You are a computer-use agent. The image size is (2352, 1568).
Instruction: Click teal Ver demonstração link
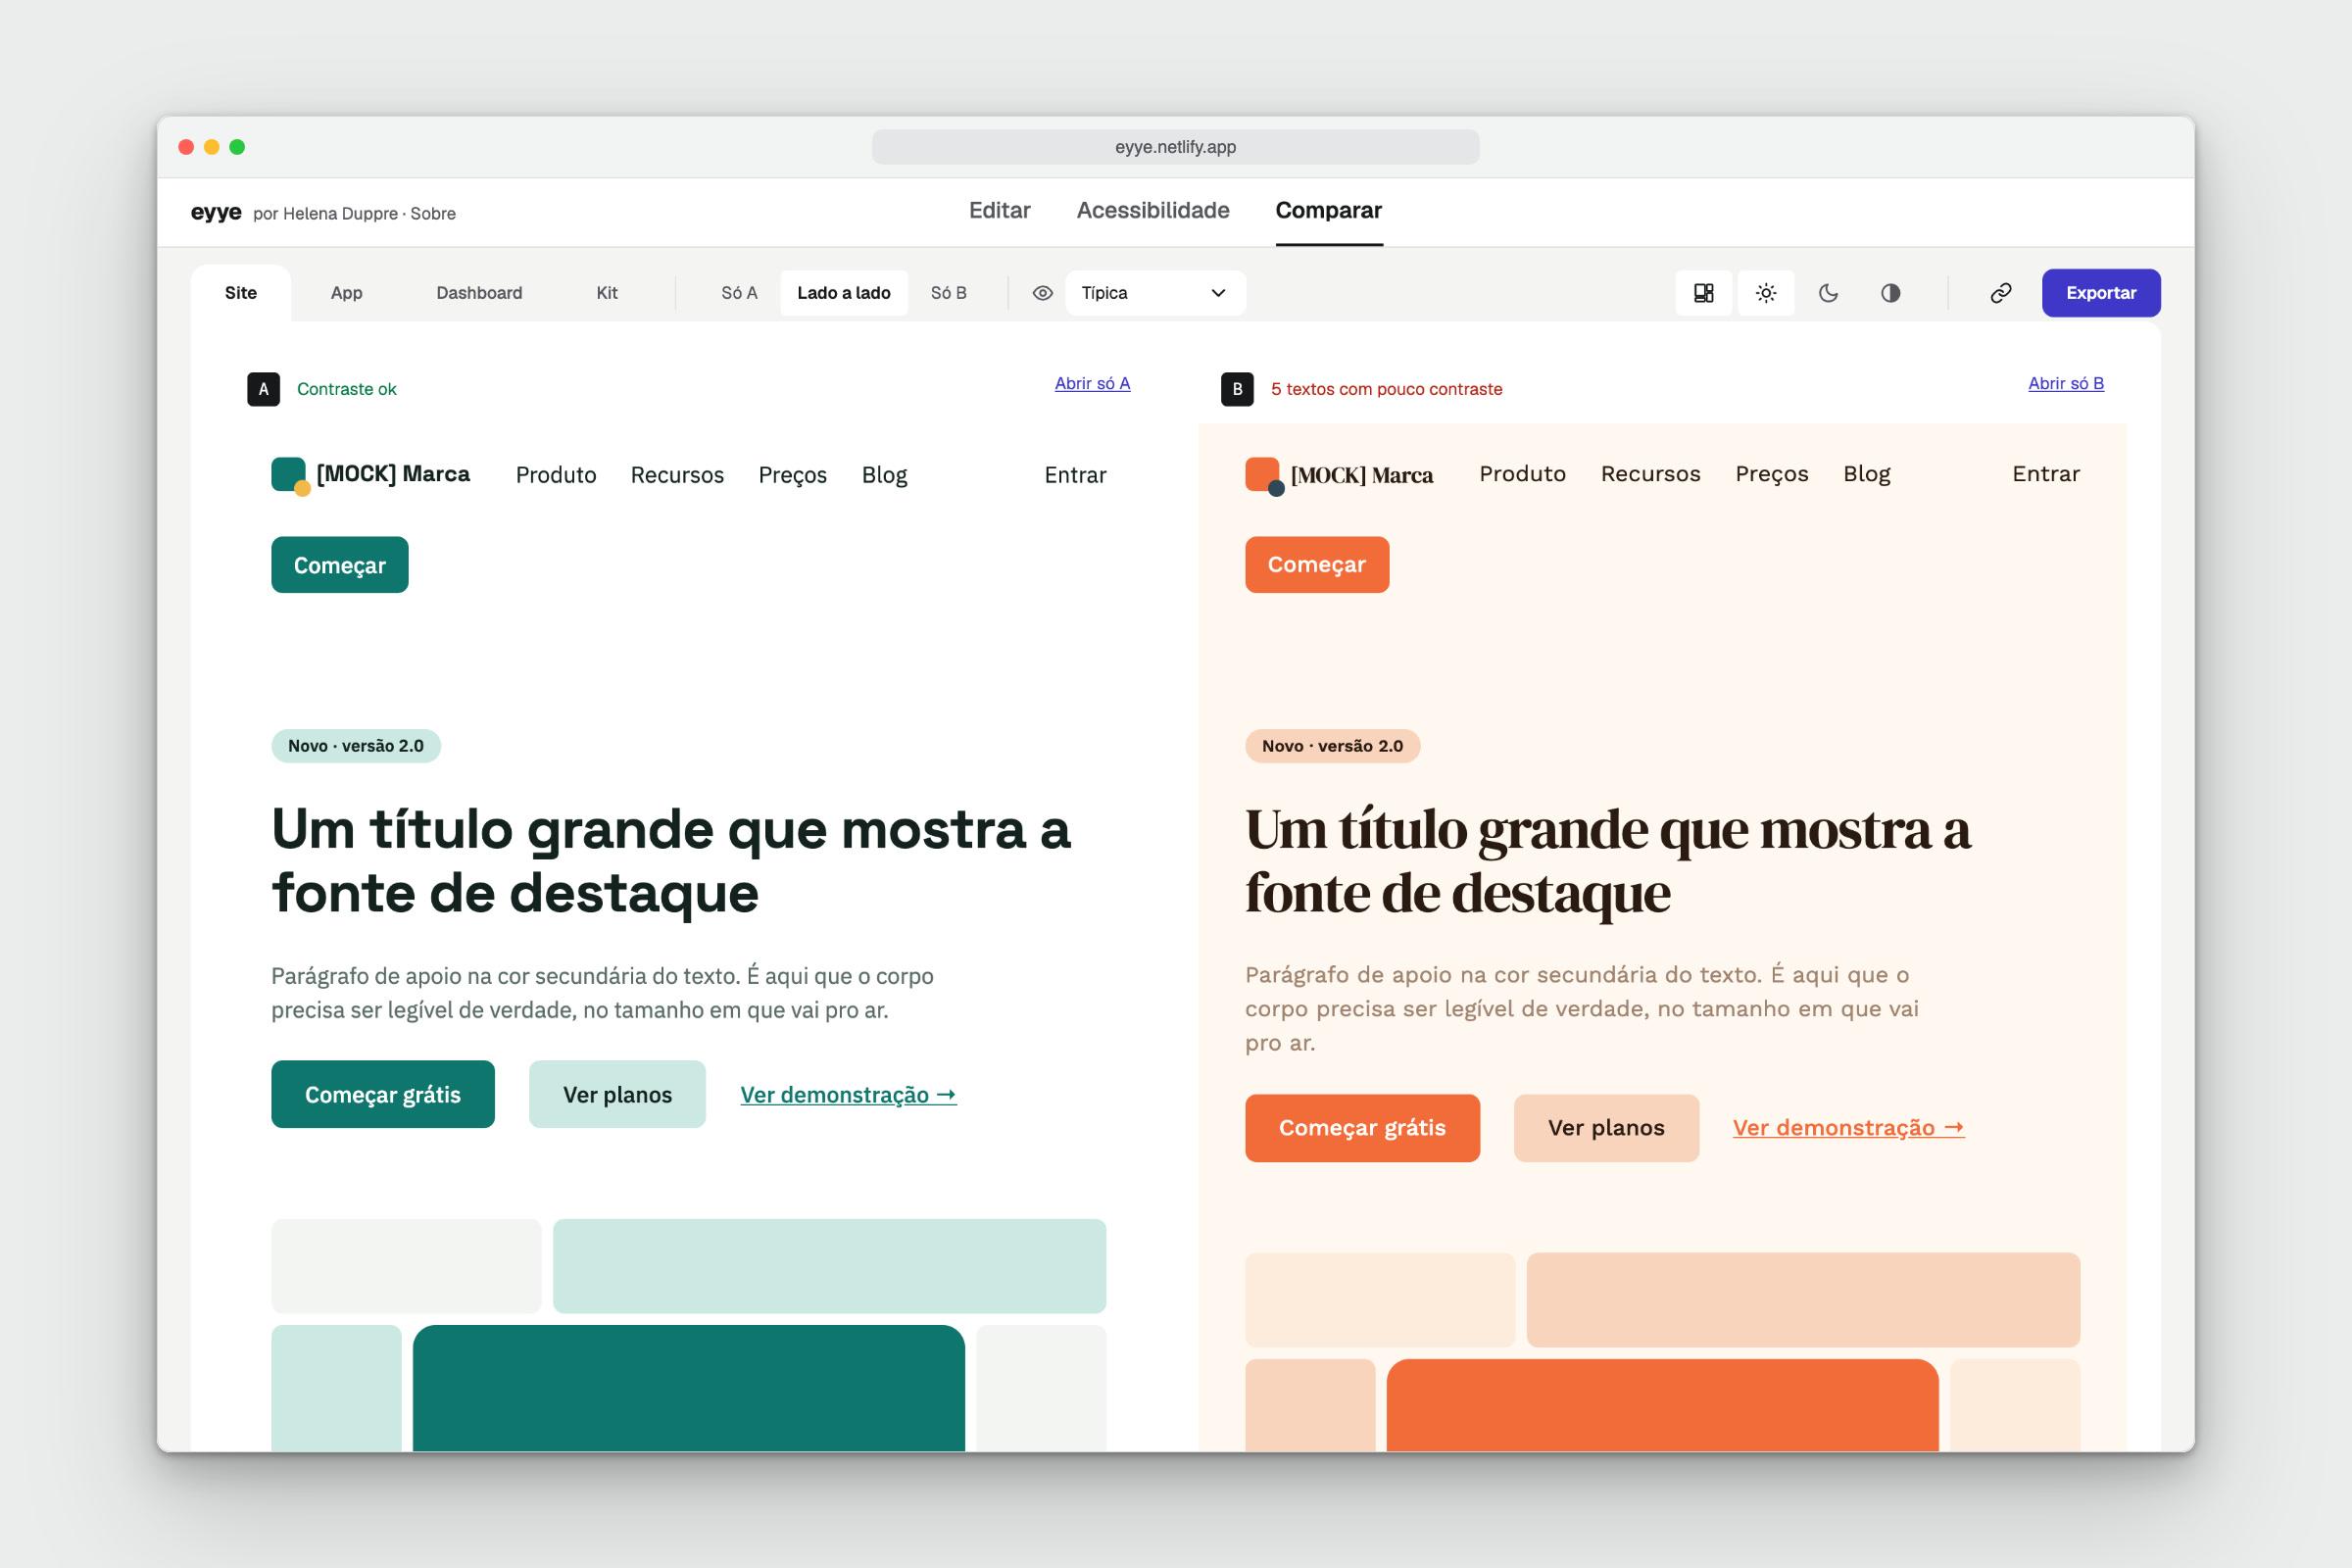click(x=848, y=1095)
